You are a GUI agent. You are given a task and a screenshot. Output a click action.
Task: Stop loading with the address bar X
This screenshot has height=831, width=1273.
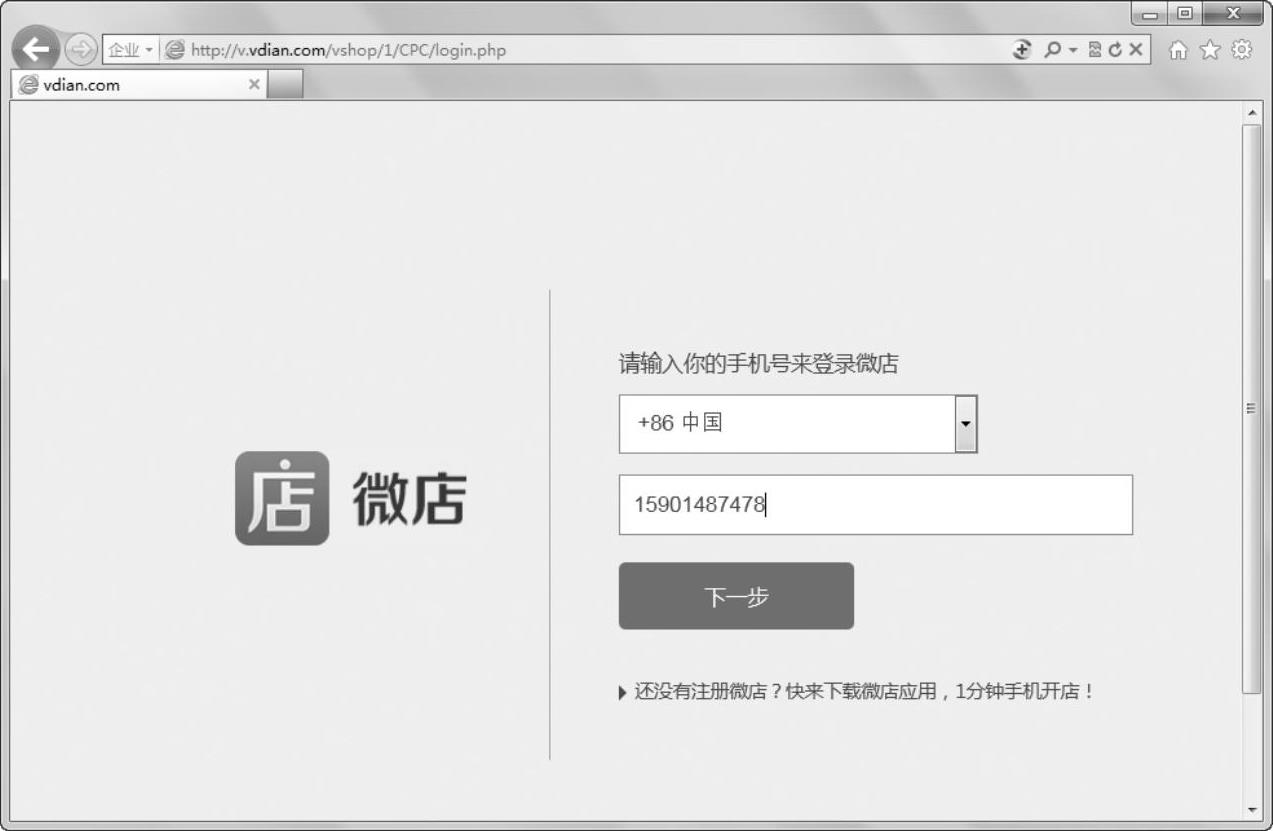click(1135, 49)
